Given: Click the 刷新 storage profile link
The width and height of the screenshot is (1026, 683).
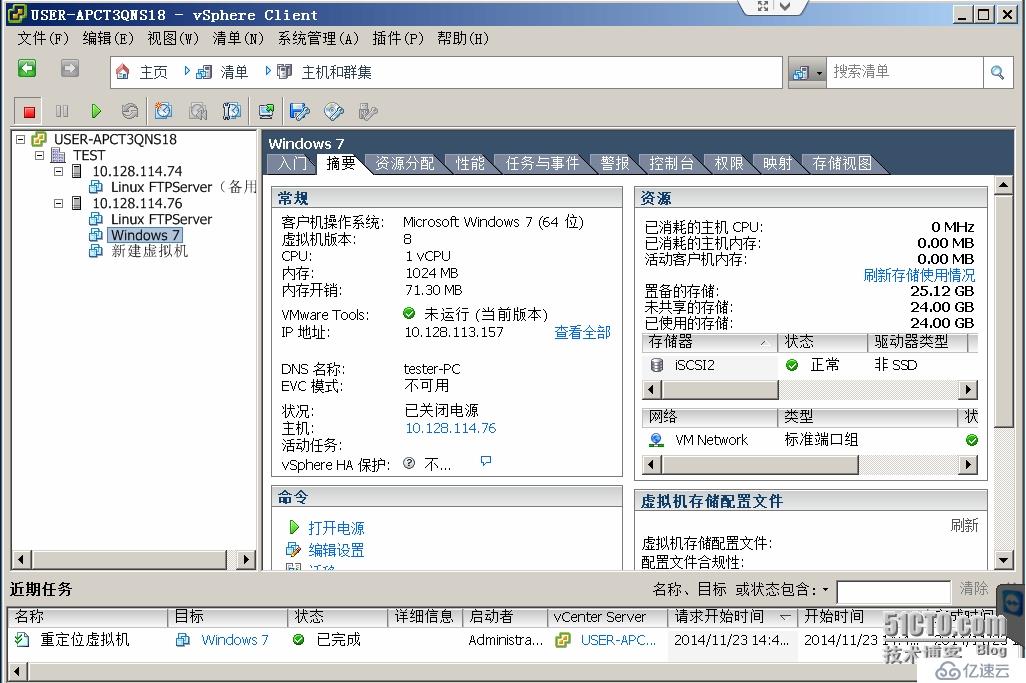Looking at the screenshot, I should 964,525.
